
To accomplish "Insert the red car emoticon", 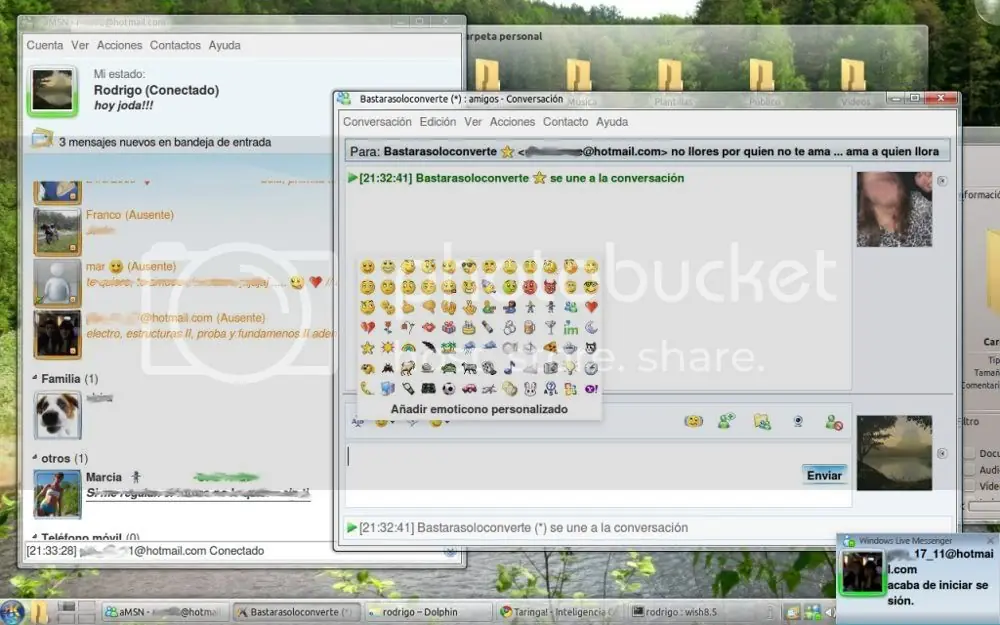I will [469, 388].
